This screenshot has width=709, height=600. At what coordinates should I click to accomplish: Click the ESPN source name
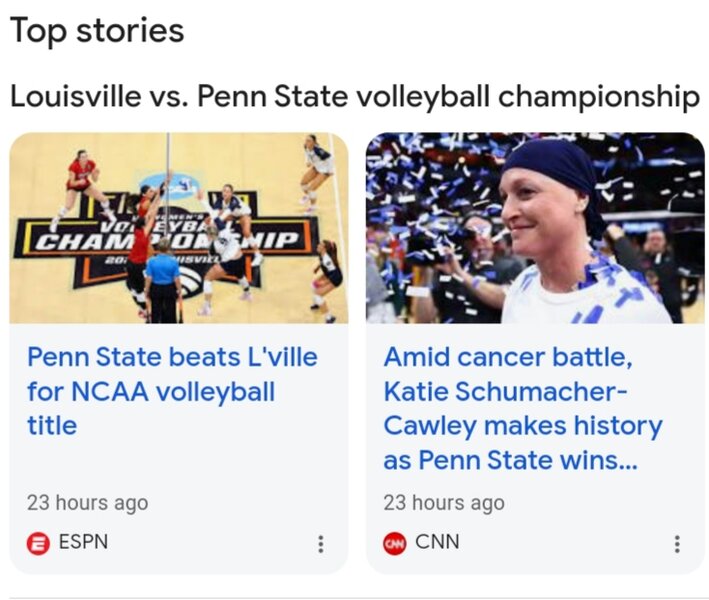coord(84,542)
